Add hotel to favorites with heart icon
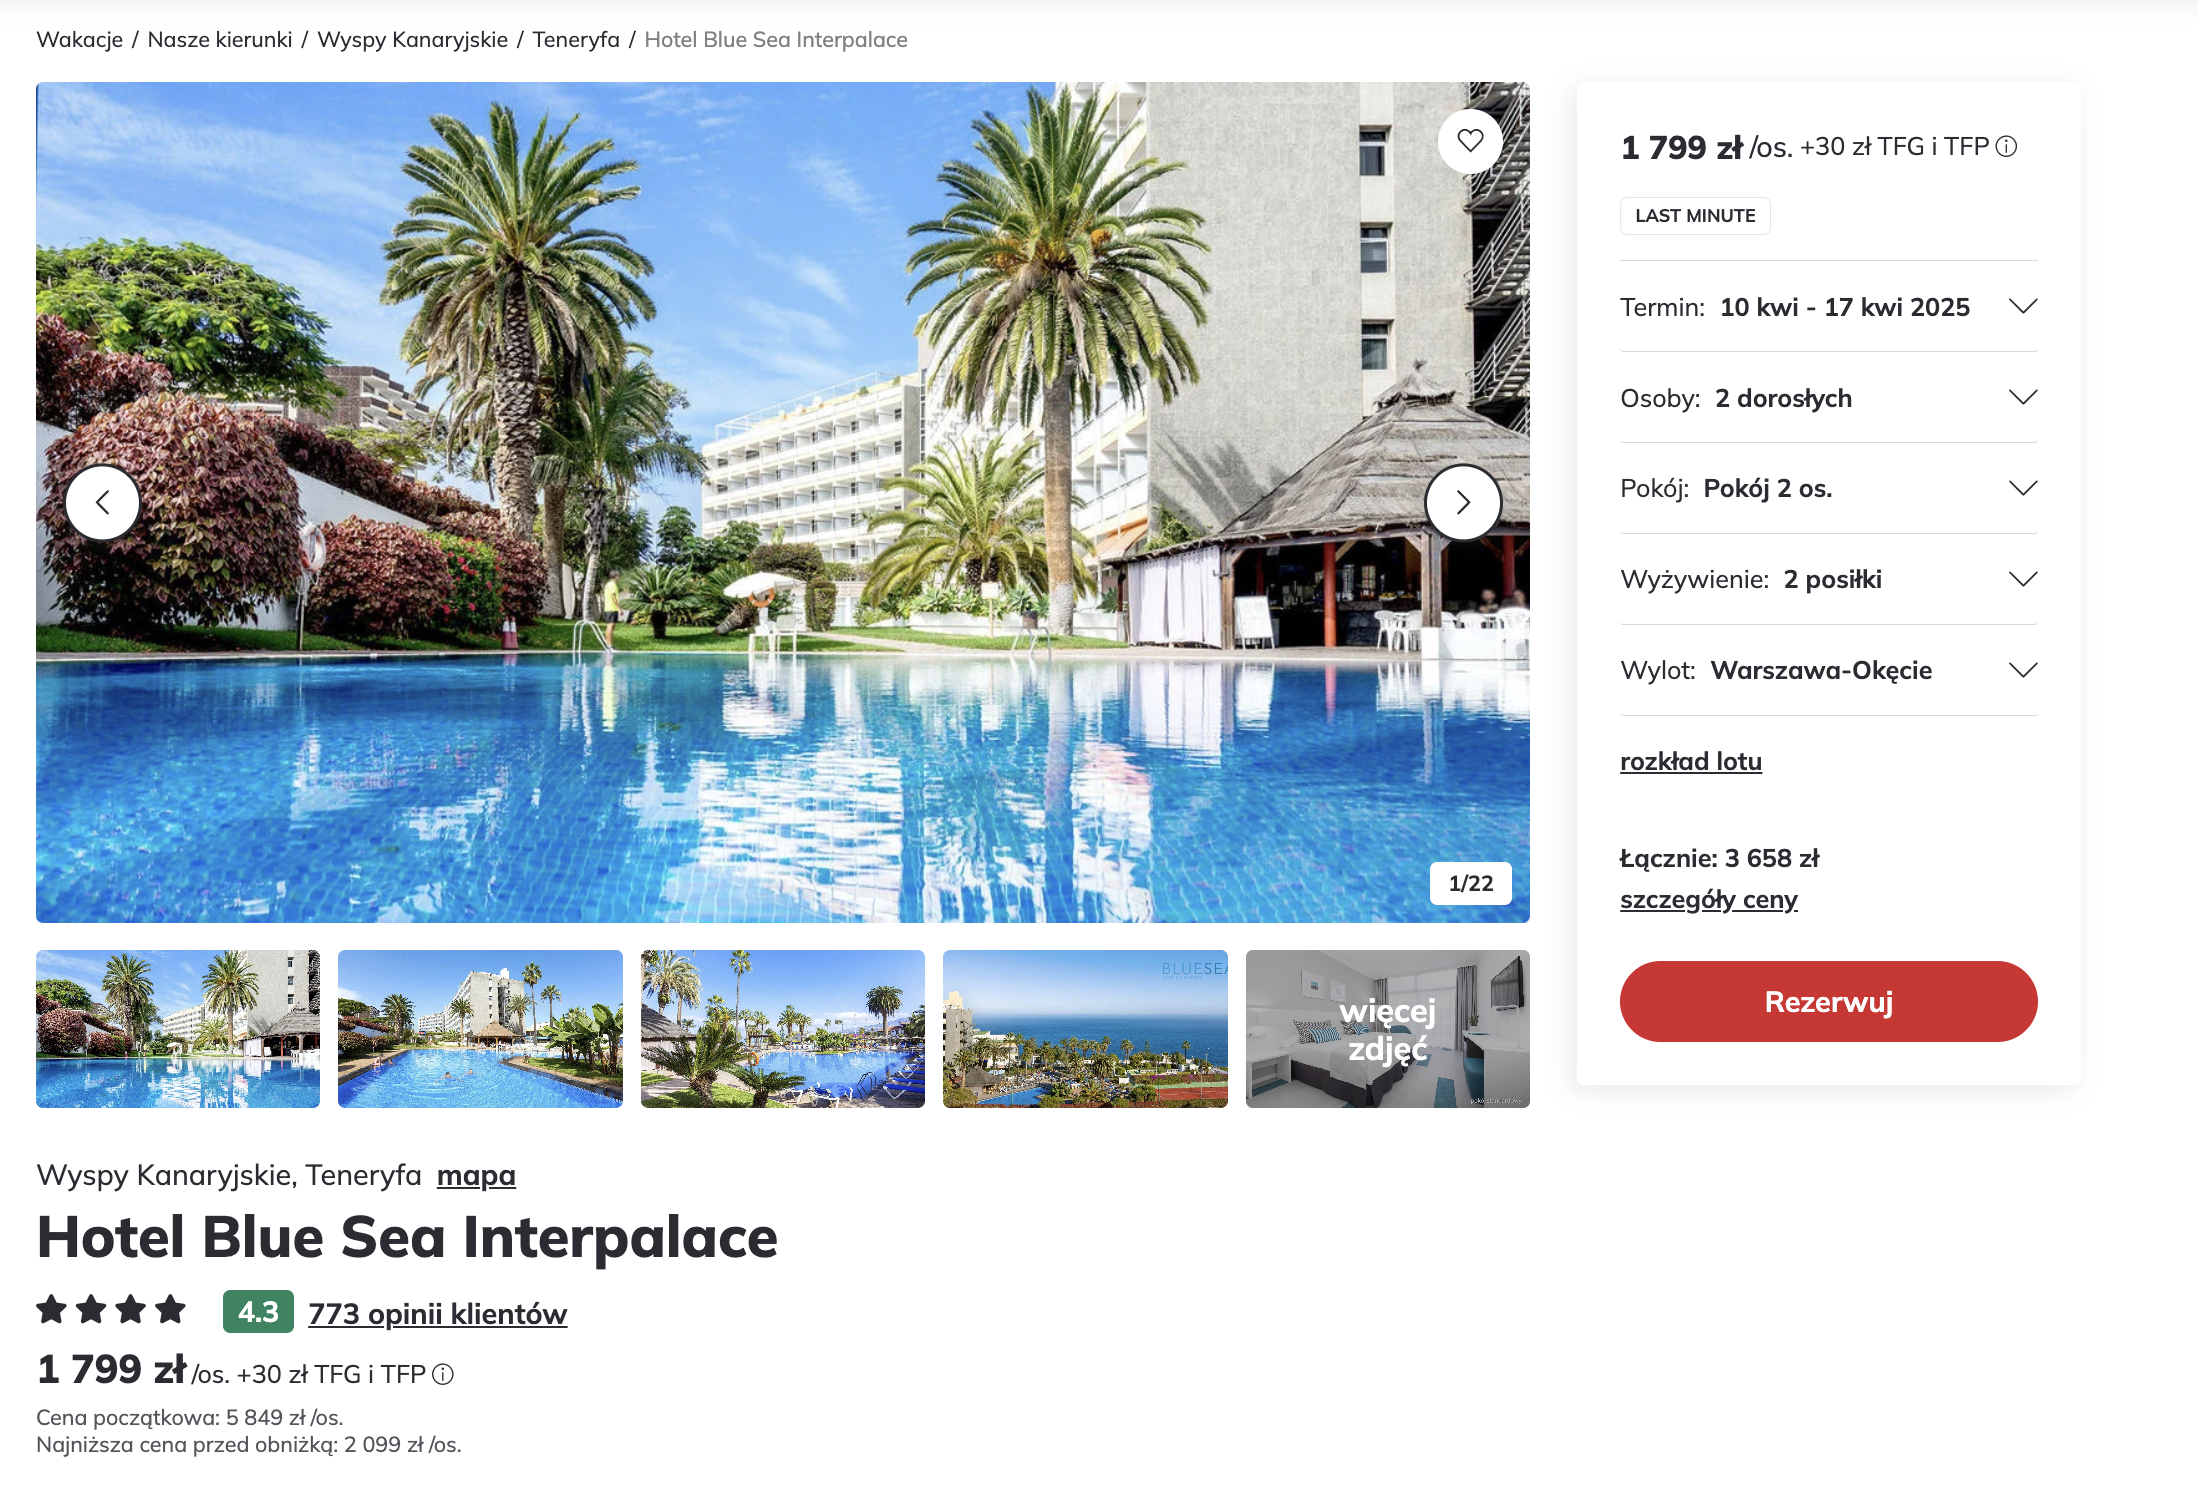This screenshot has width=2198, height=1496. click(1469, 141)
